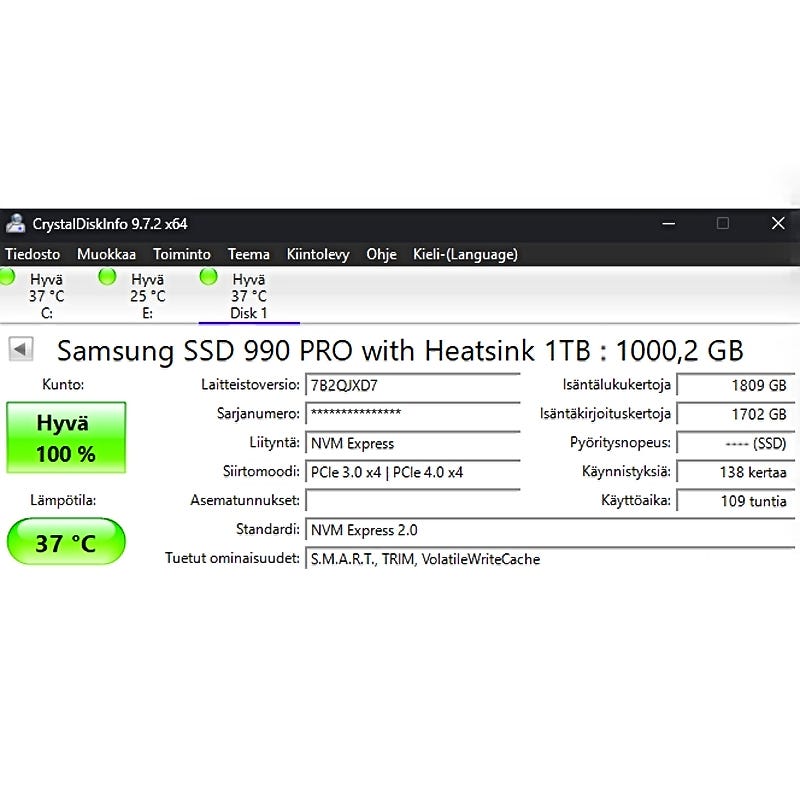Open the Muokkaa menu
800x786 pixels.
point(106,254)
